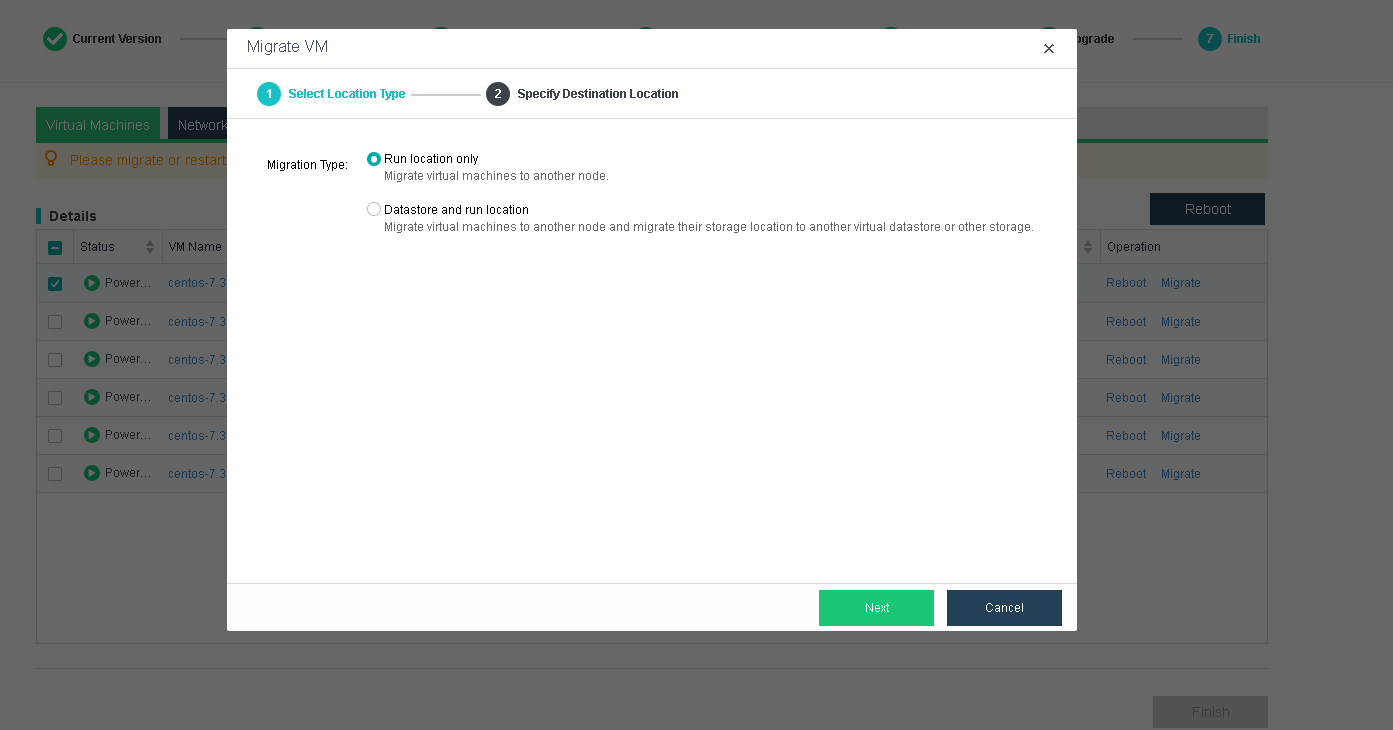Screen dimensions: 1393x730
Task: Click Reboot link in the checked row
Action: pos(1126,283)
